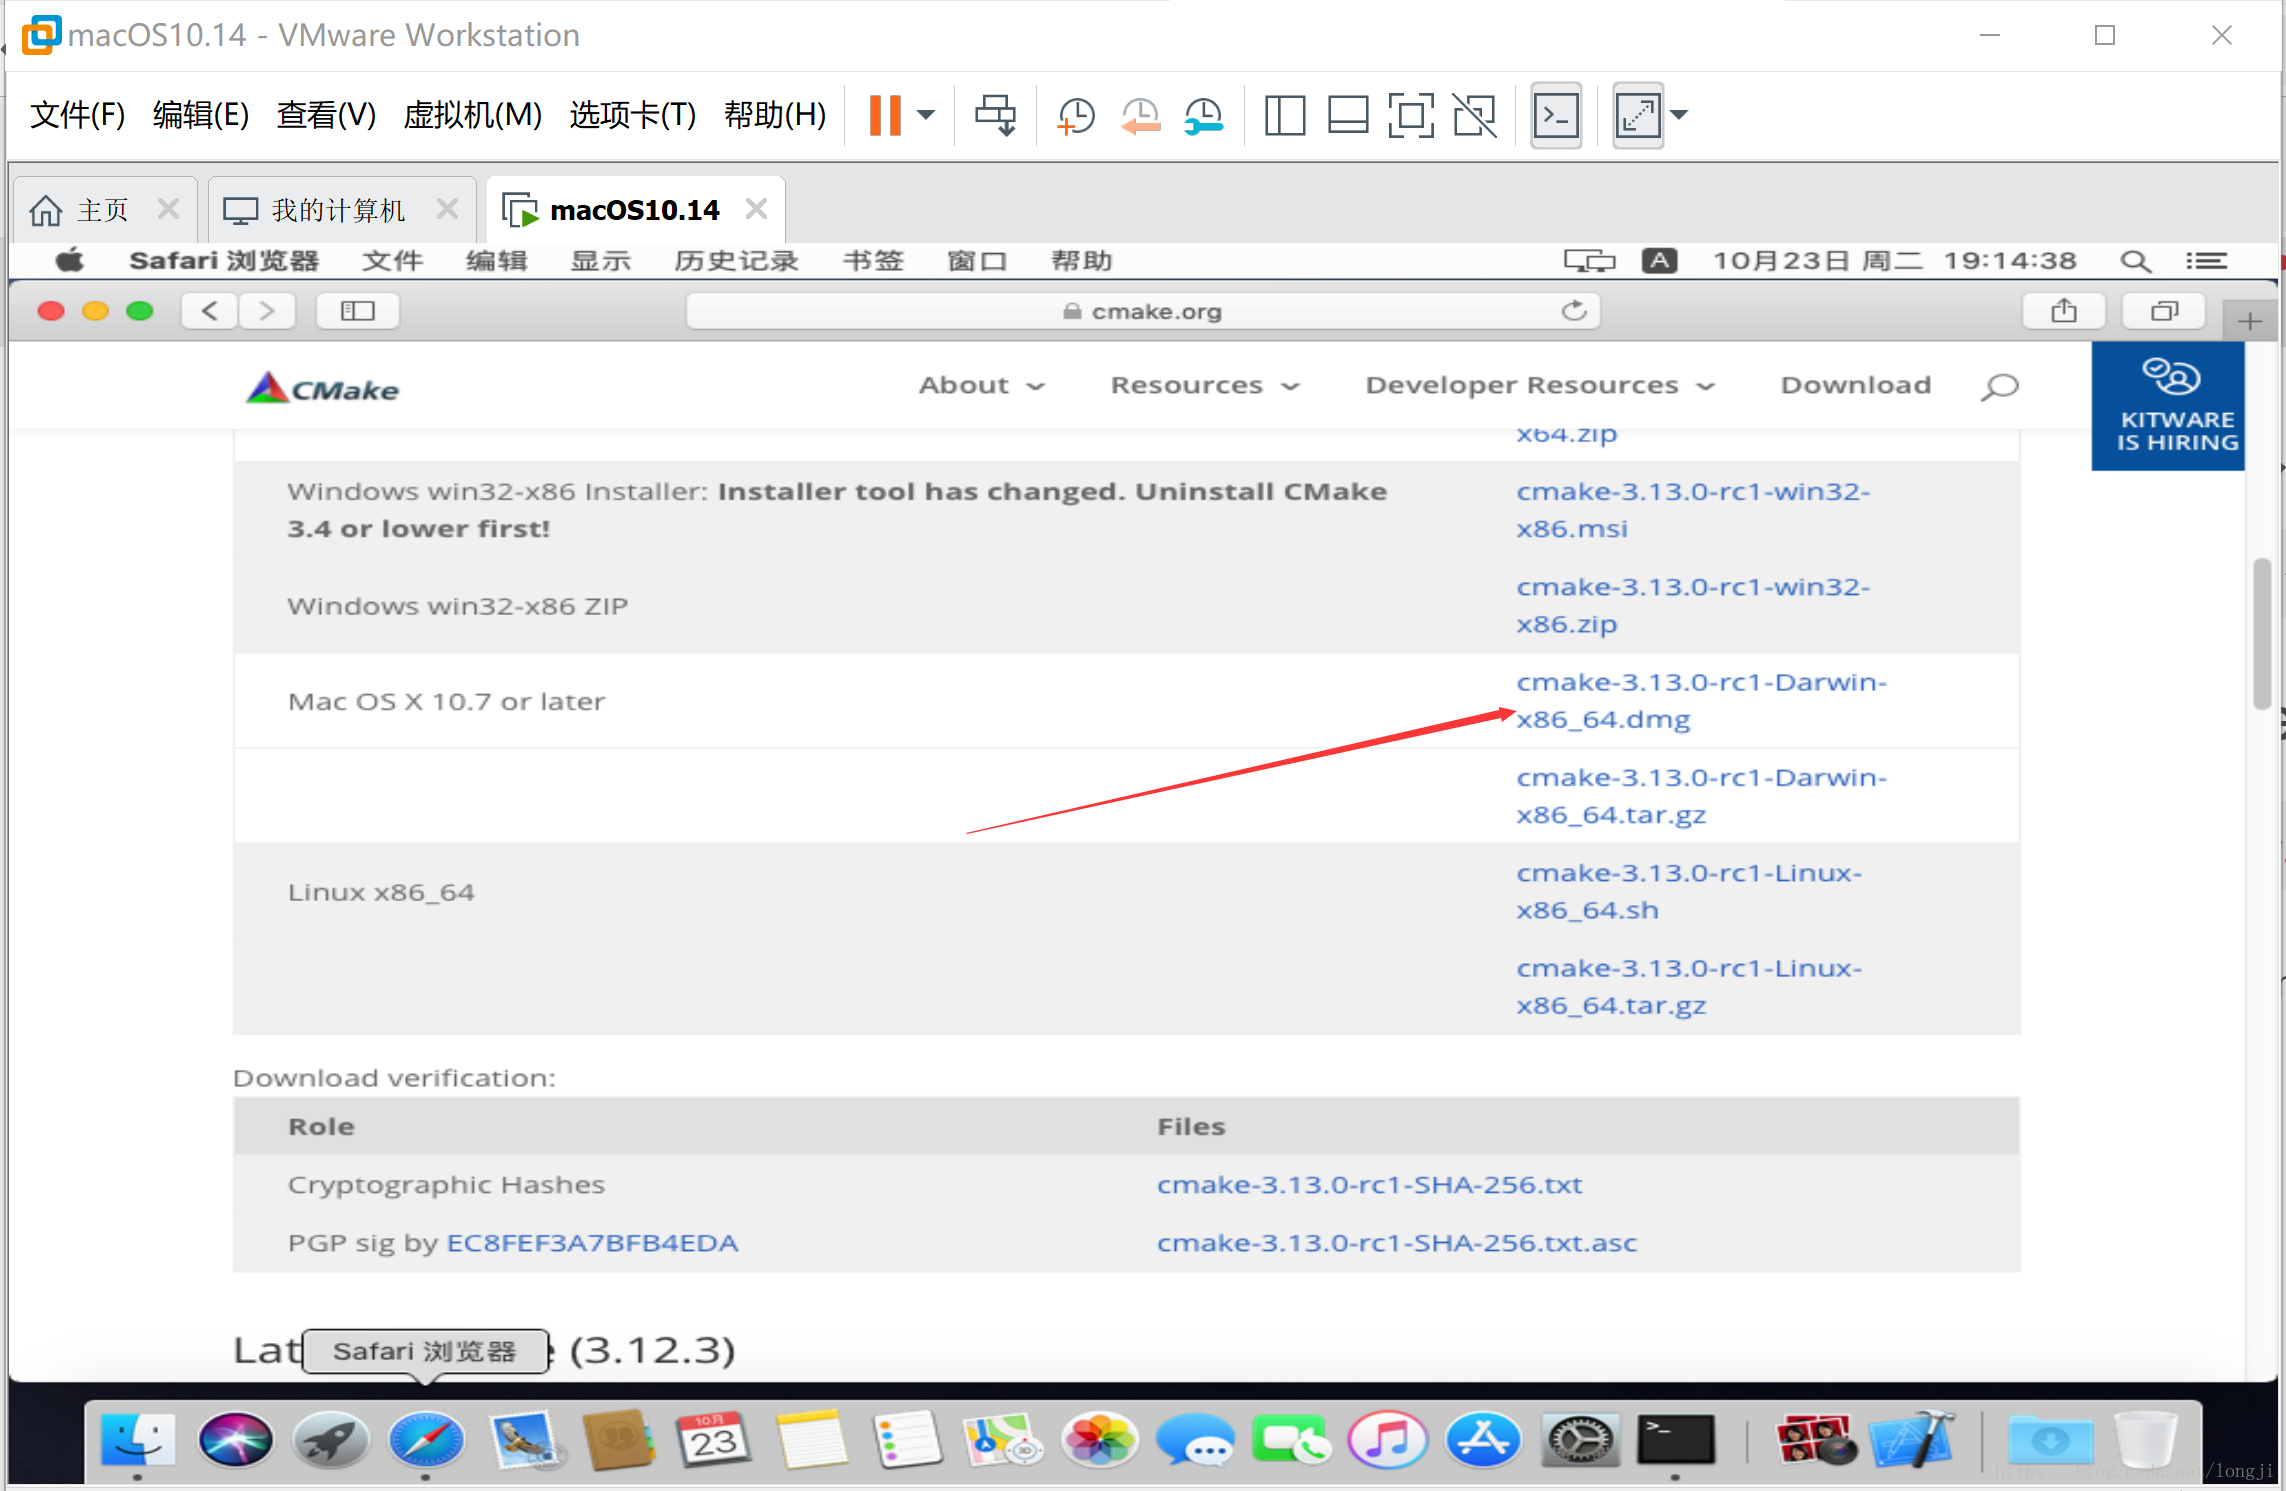Download cmake-3.13.0-rc1-win32-x86.zip
Image resolution: width=2286 pixels, height=1491 pixels.
click(1692, 605)
